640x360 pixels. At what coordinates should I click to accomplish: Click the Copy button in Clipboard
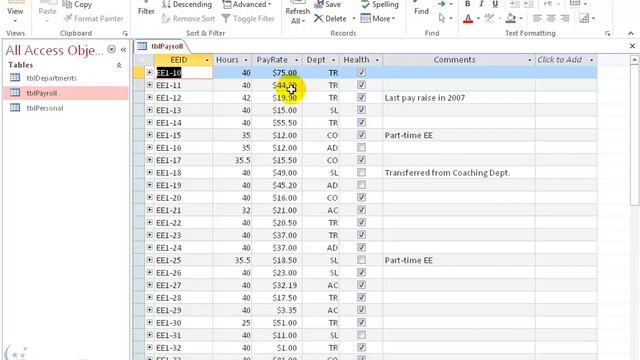pyautogui.click(x=77, y=5)
